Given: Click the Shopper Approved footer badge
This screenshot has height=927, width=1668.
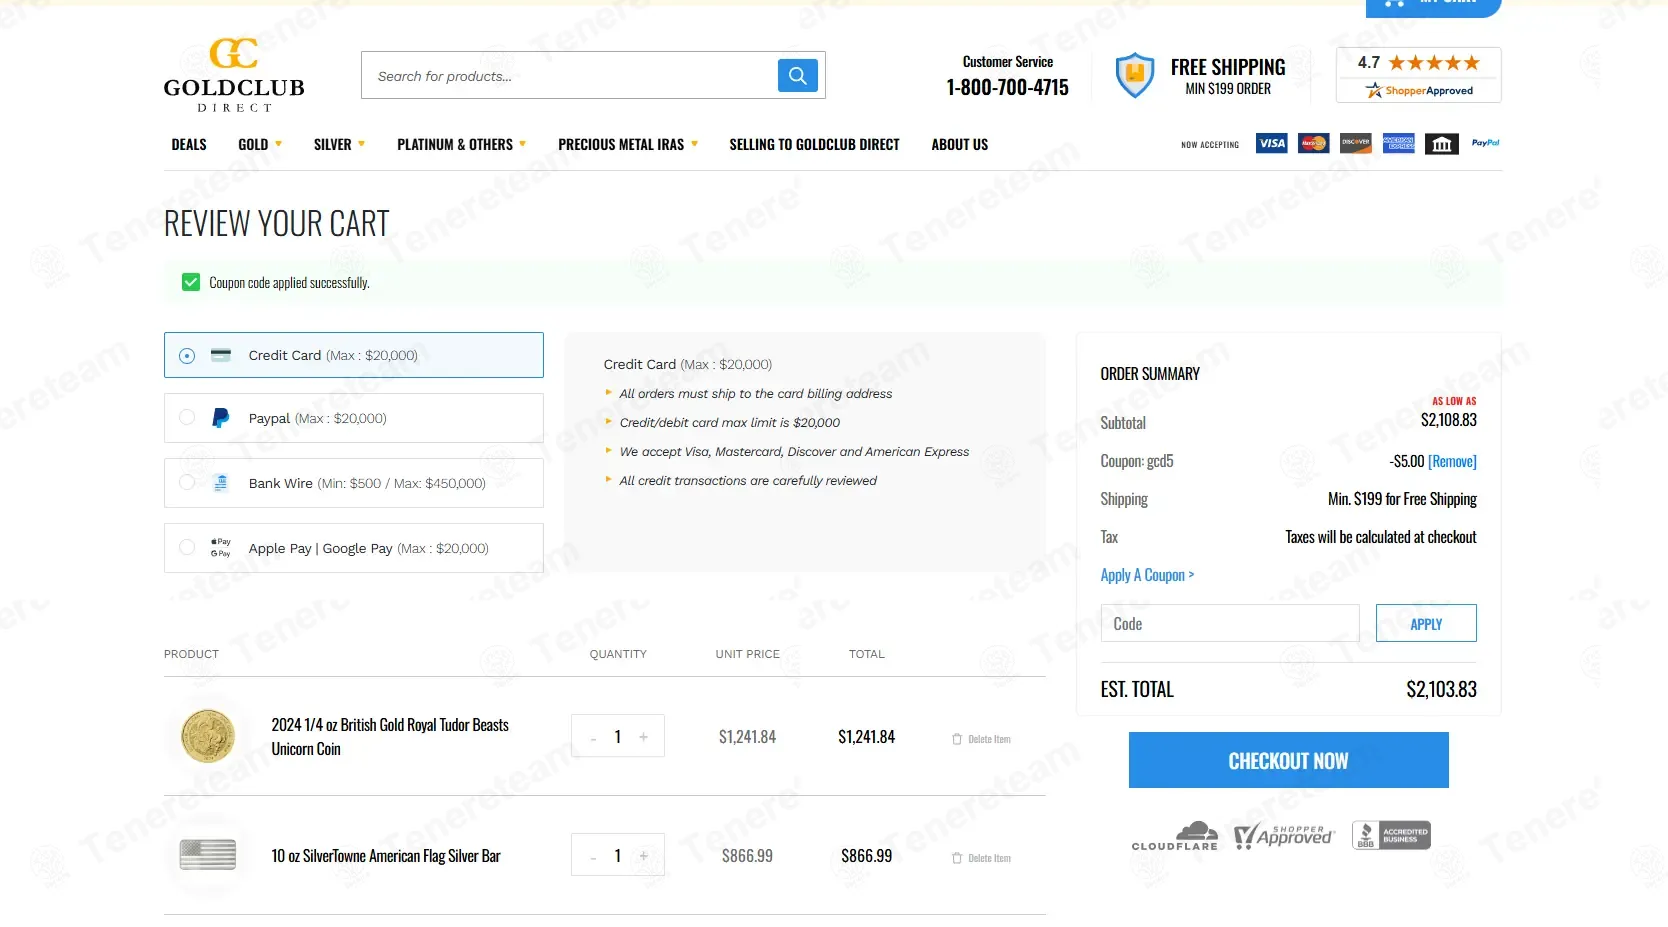Looking at the screenshot, I should 1283,836.
